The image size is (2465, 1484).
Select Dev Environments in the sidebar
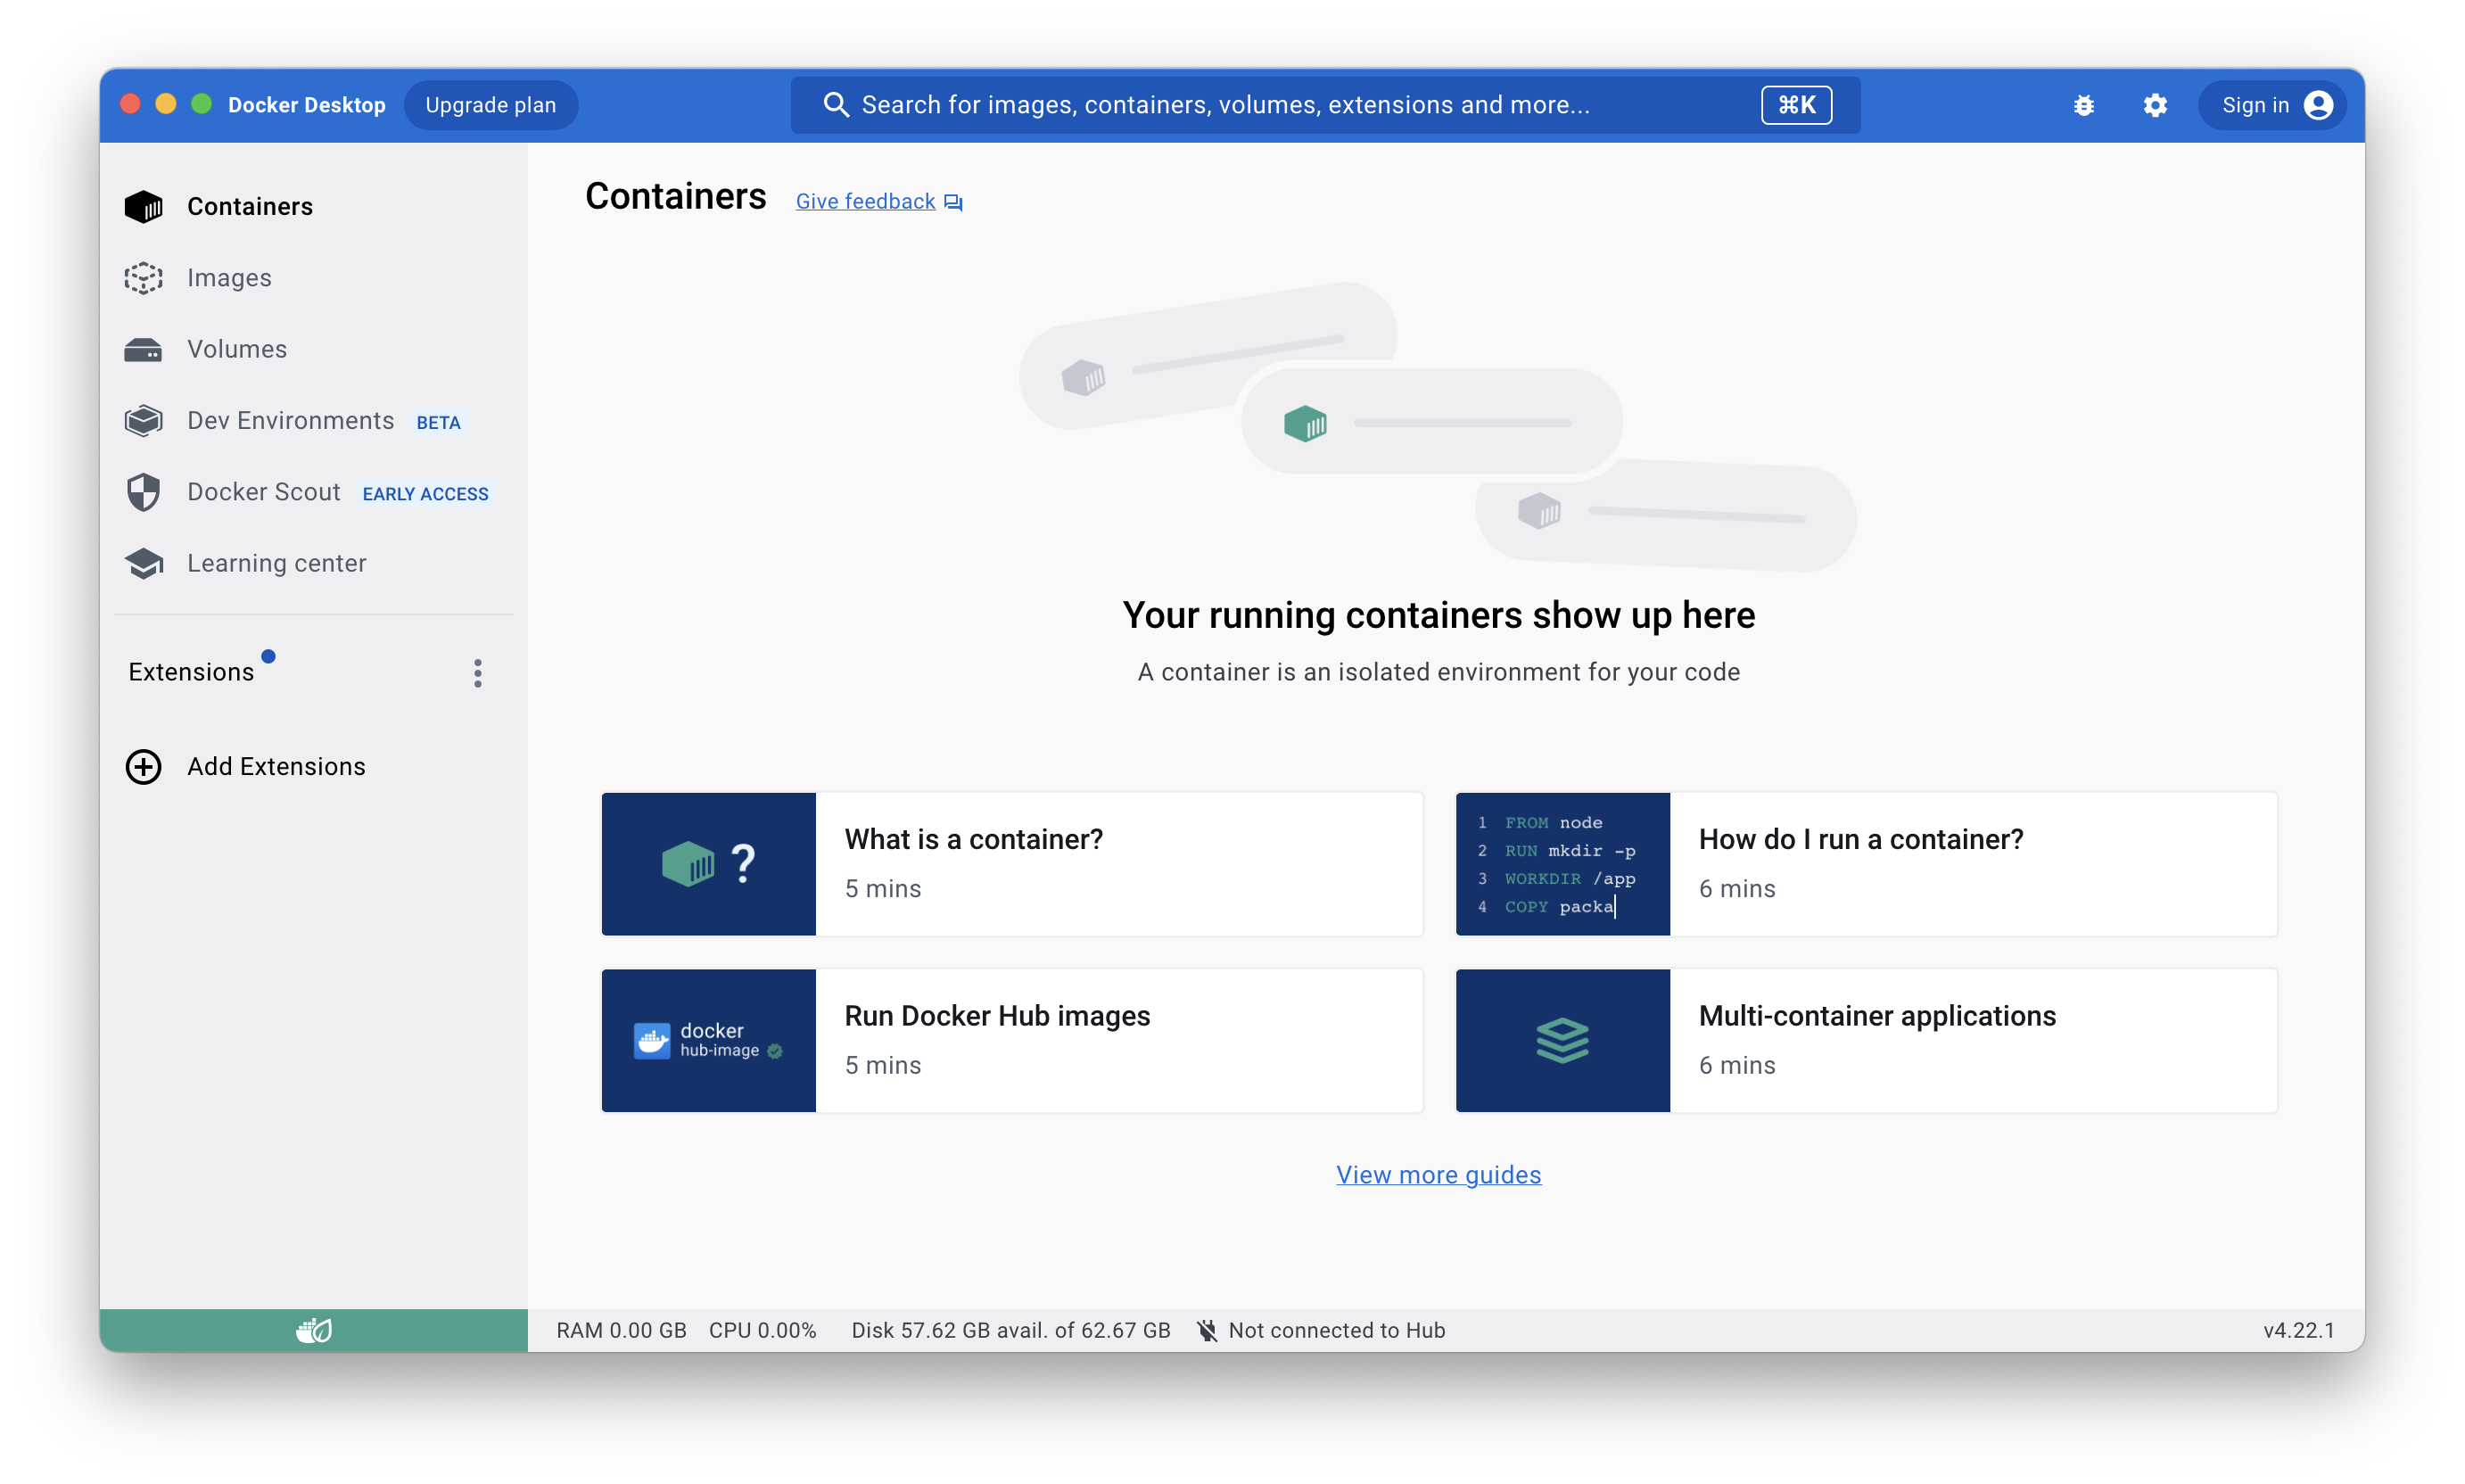coord(290,421)
